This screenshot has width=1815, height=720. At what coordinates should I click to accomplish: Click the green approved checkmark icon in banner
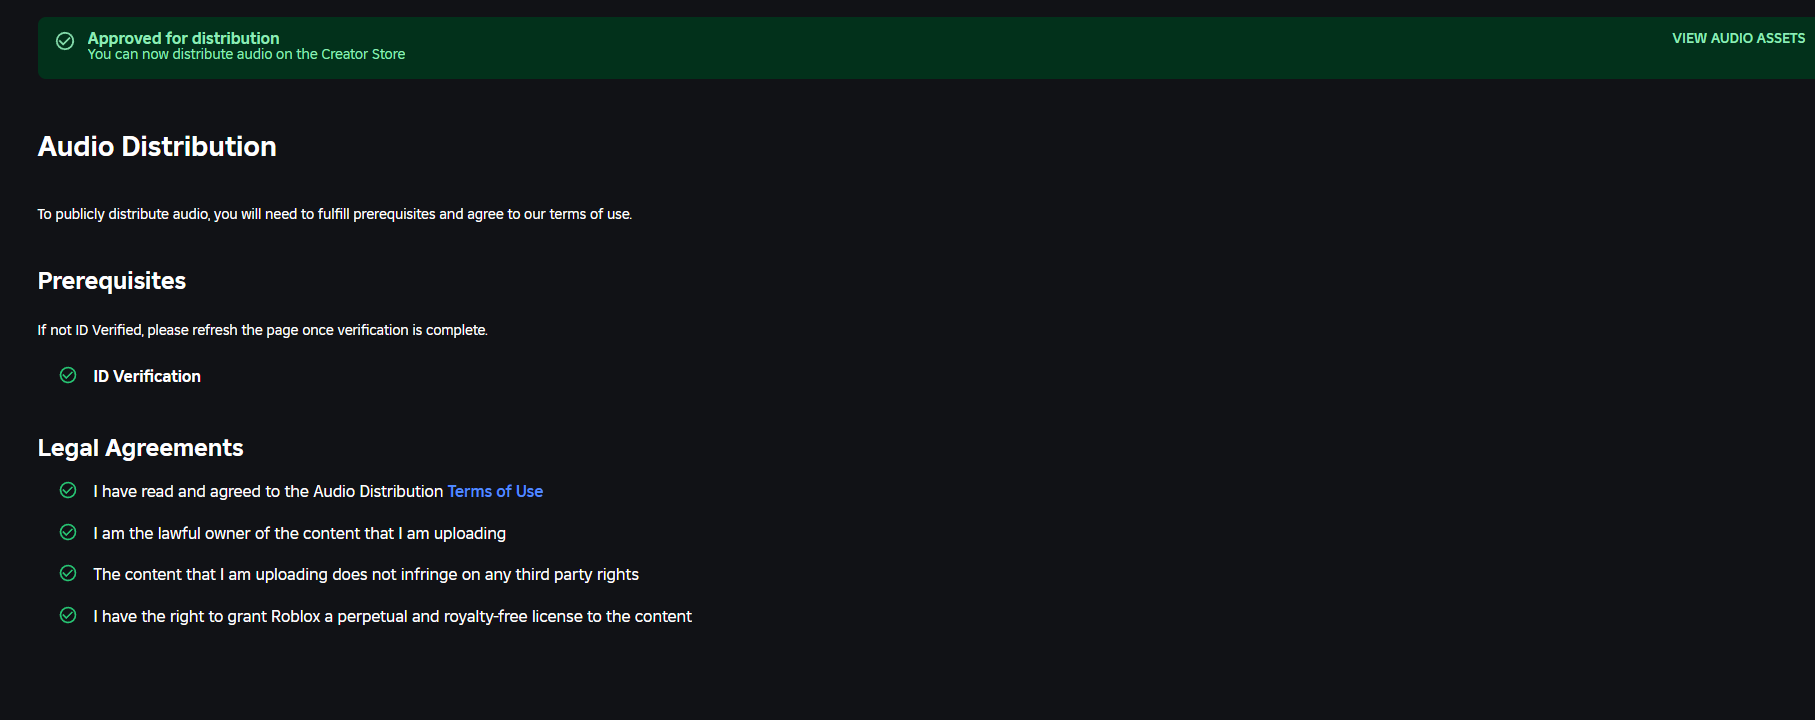point(65,41)
